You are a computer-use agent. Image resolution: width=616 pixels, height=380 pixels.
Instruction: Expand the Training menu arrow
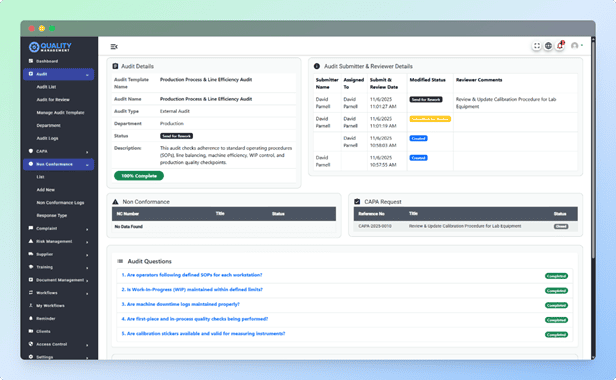tap(87, 268)
